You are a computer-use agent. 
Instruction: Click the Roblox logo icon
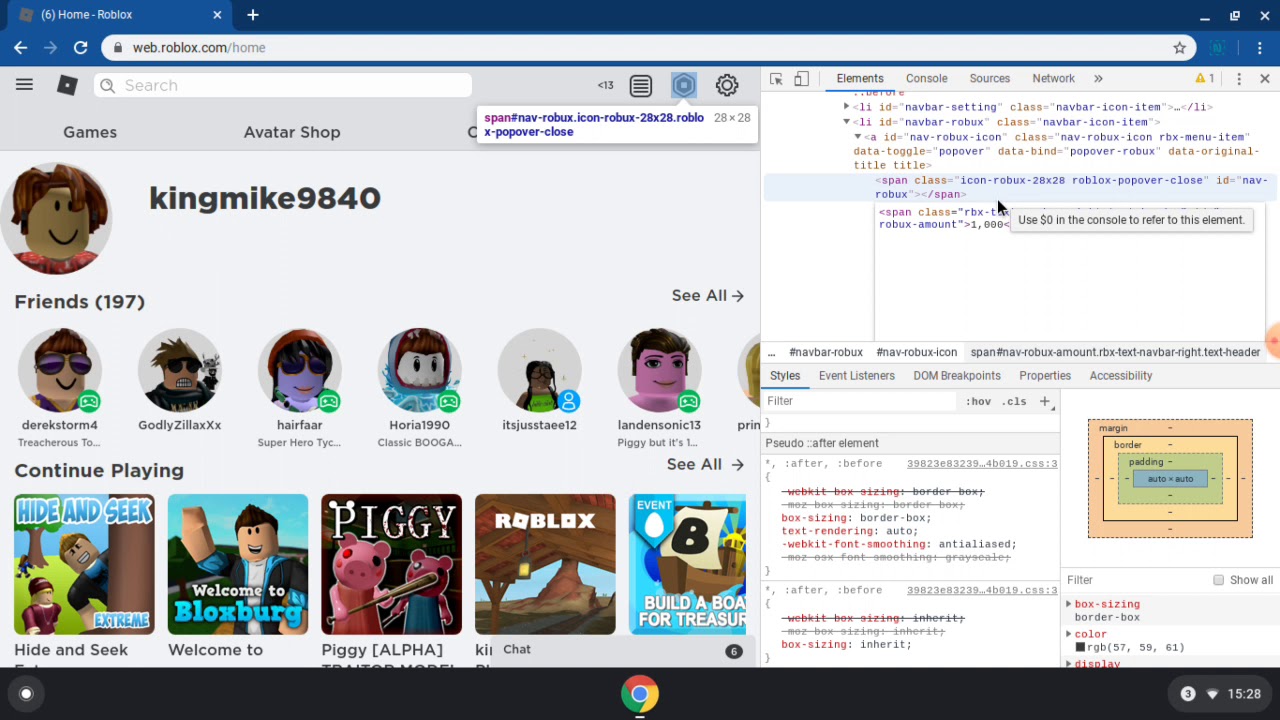point(67,85)
